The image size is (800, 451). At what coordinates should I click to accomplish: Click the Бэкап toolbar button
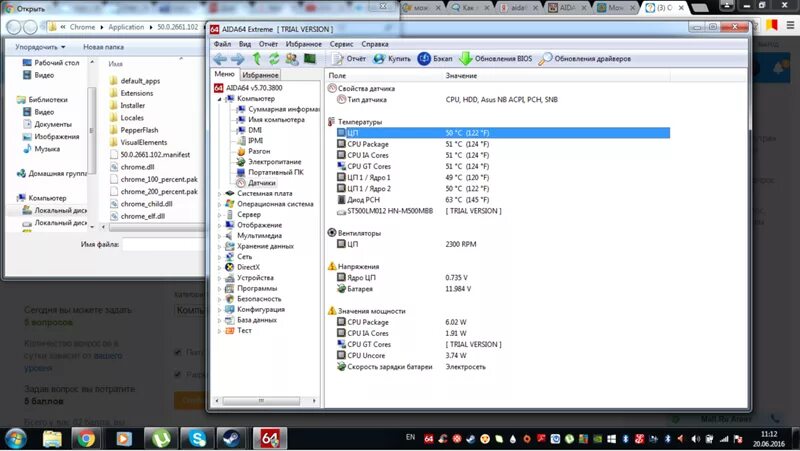point(435,59)
